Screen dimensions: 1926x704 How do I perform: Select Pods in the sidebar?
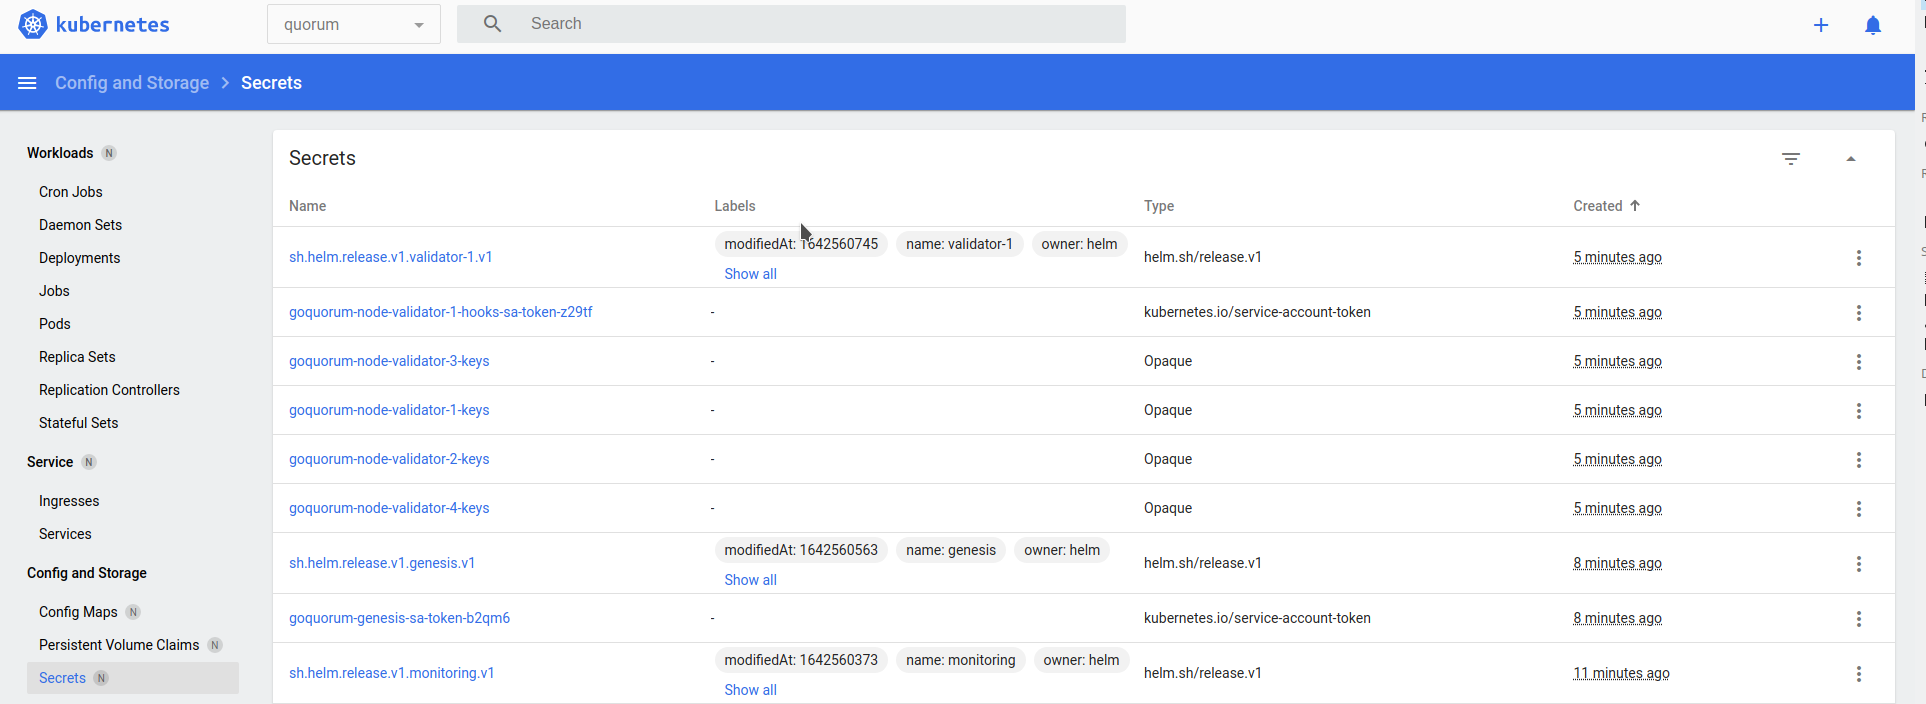point(55,324)
